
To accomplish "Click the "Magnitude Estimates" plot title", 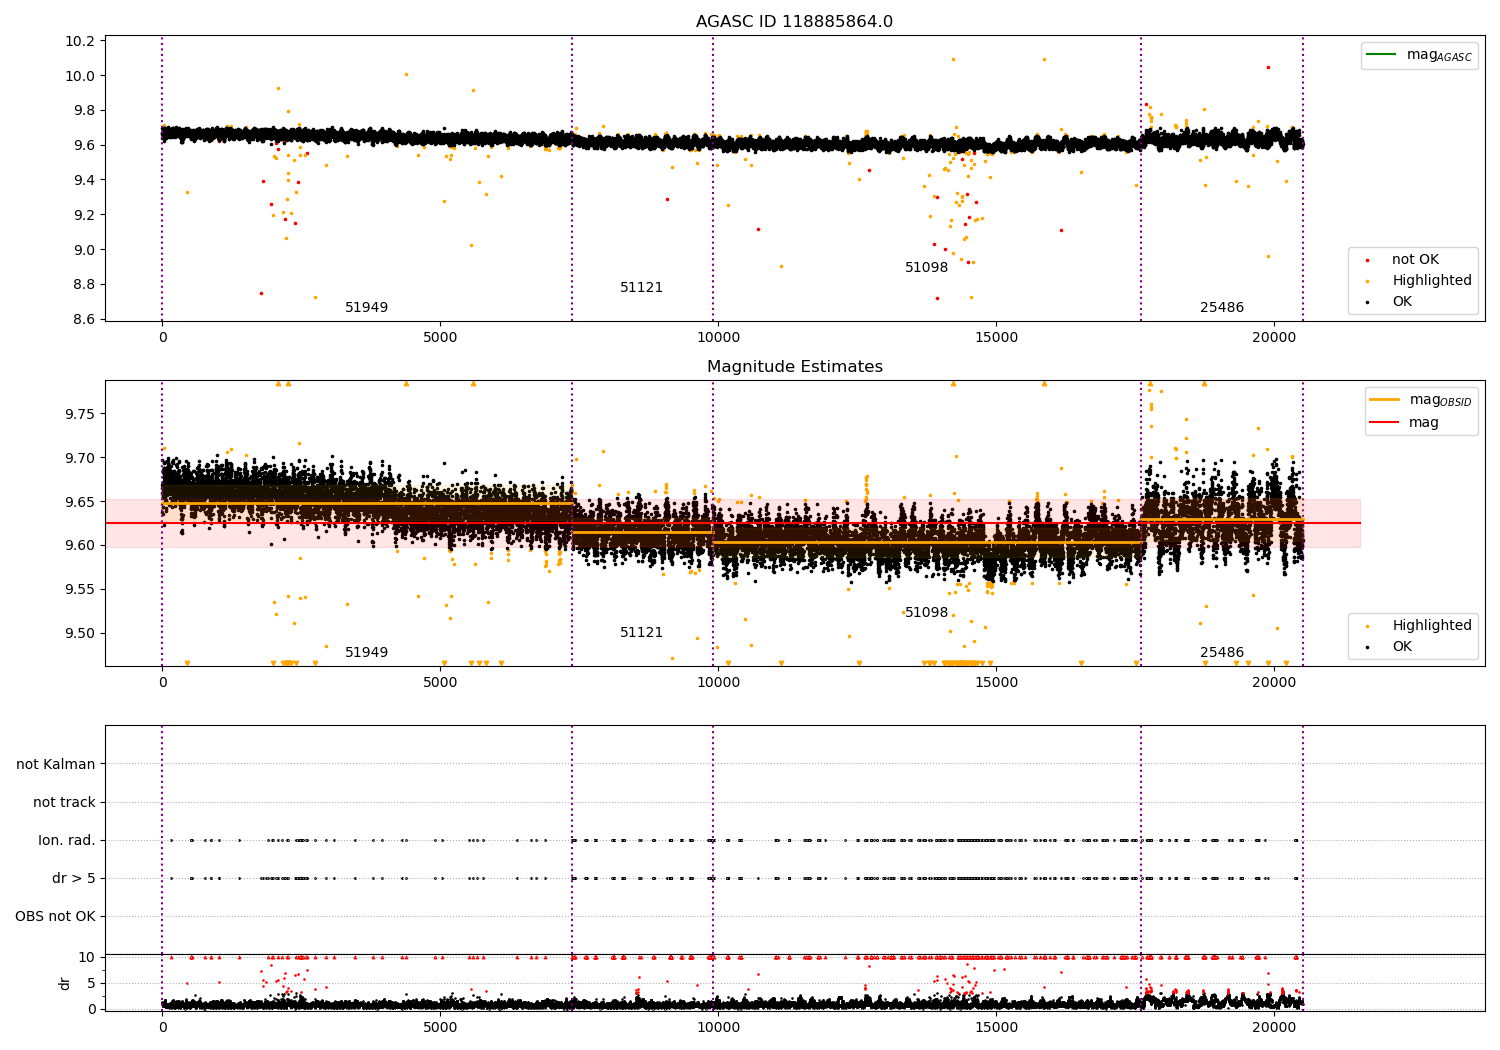I will coord(794,367).
